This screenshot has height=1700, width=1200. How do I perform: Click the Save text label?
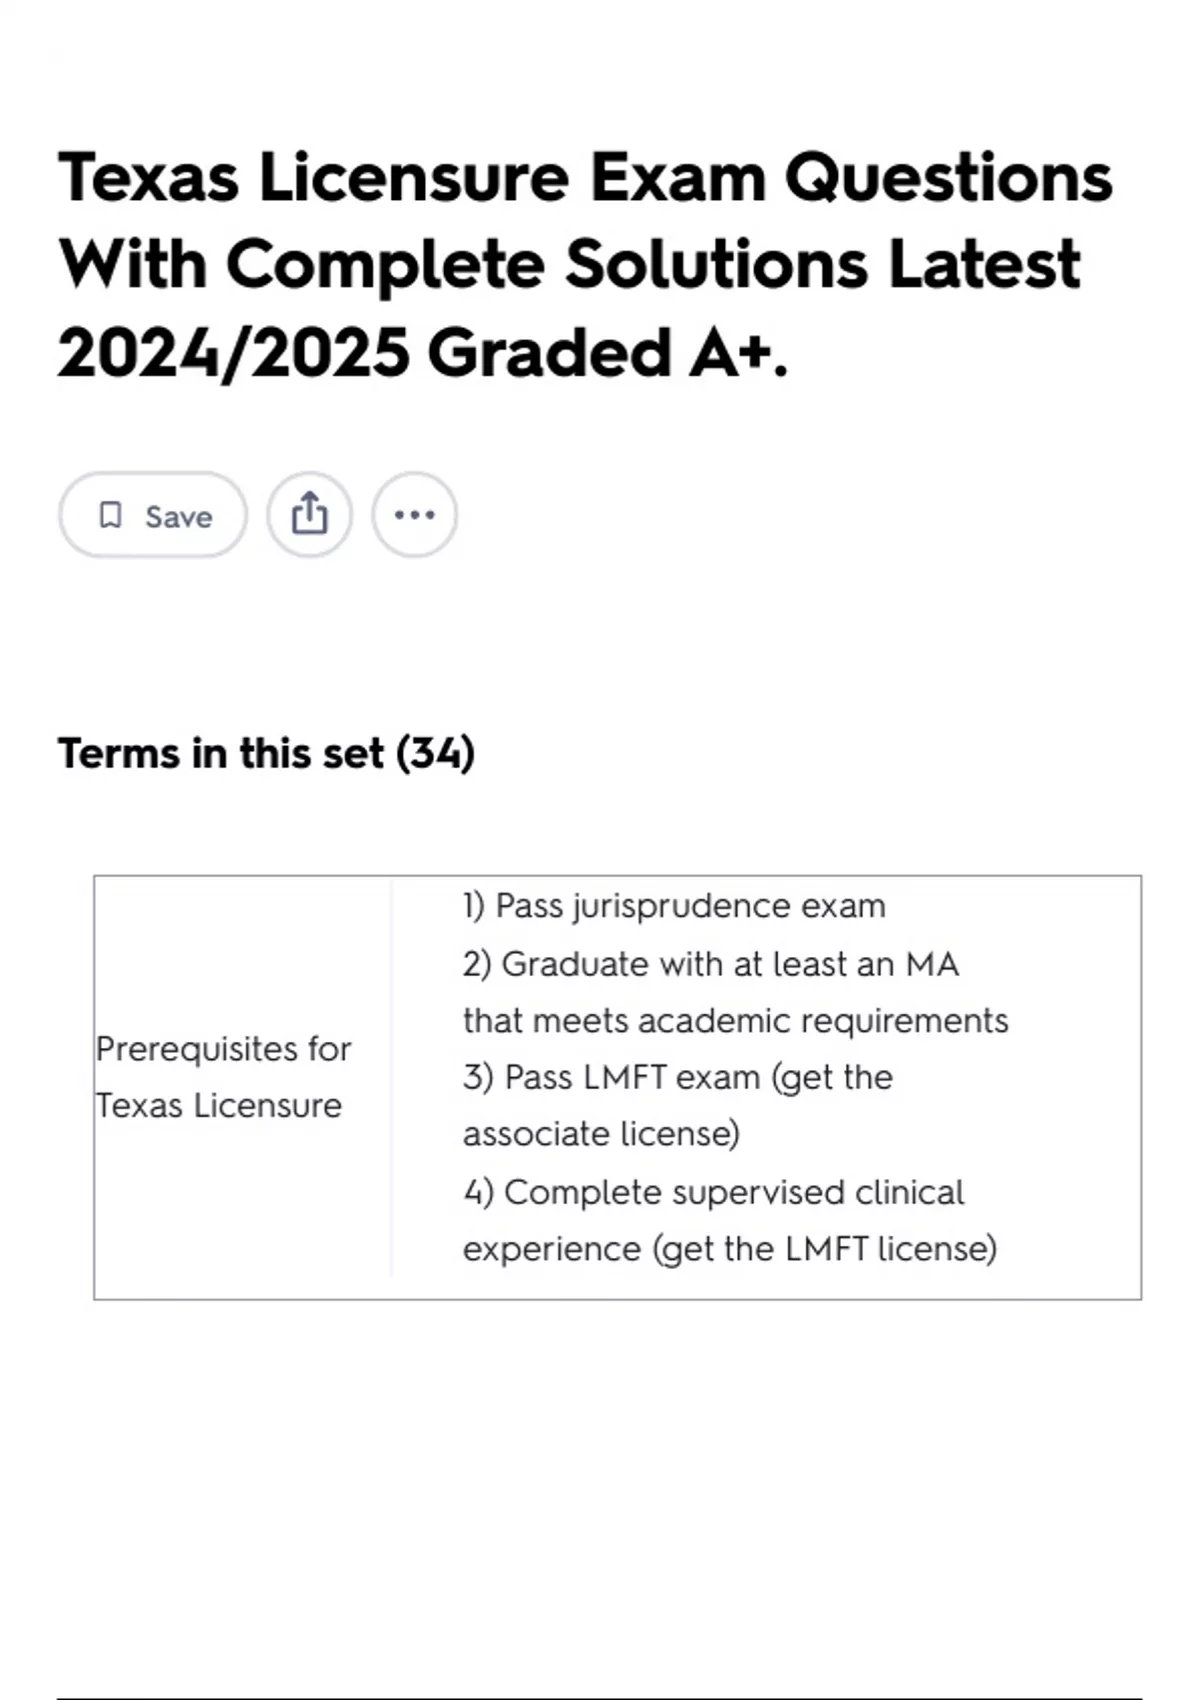[179, 517]
